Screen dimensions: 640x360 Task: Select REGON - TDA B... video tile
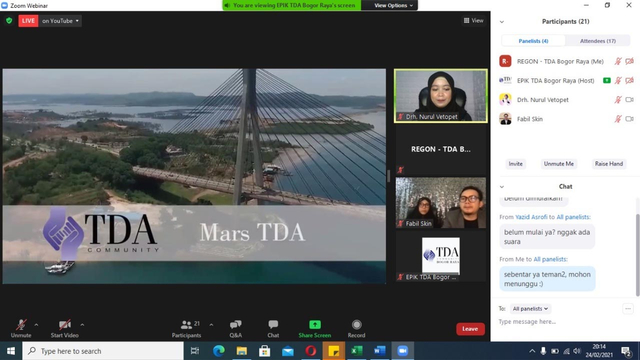click(441, 149)
